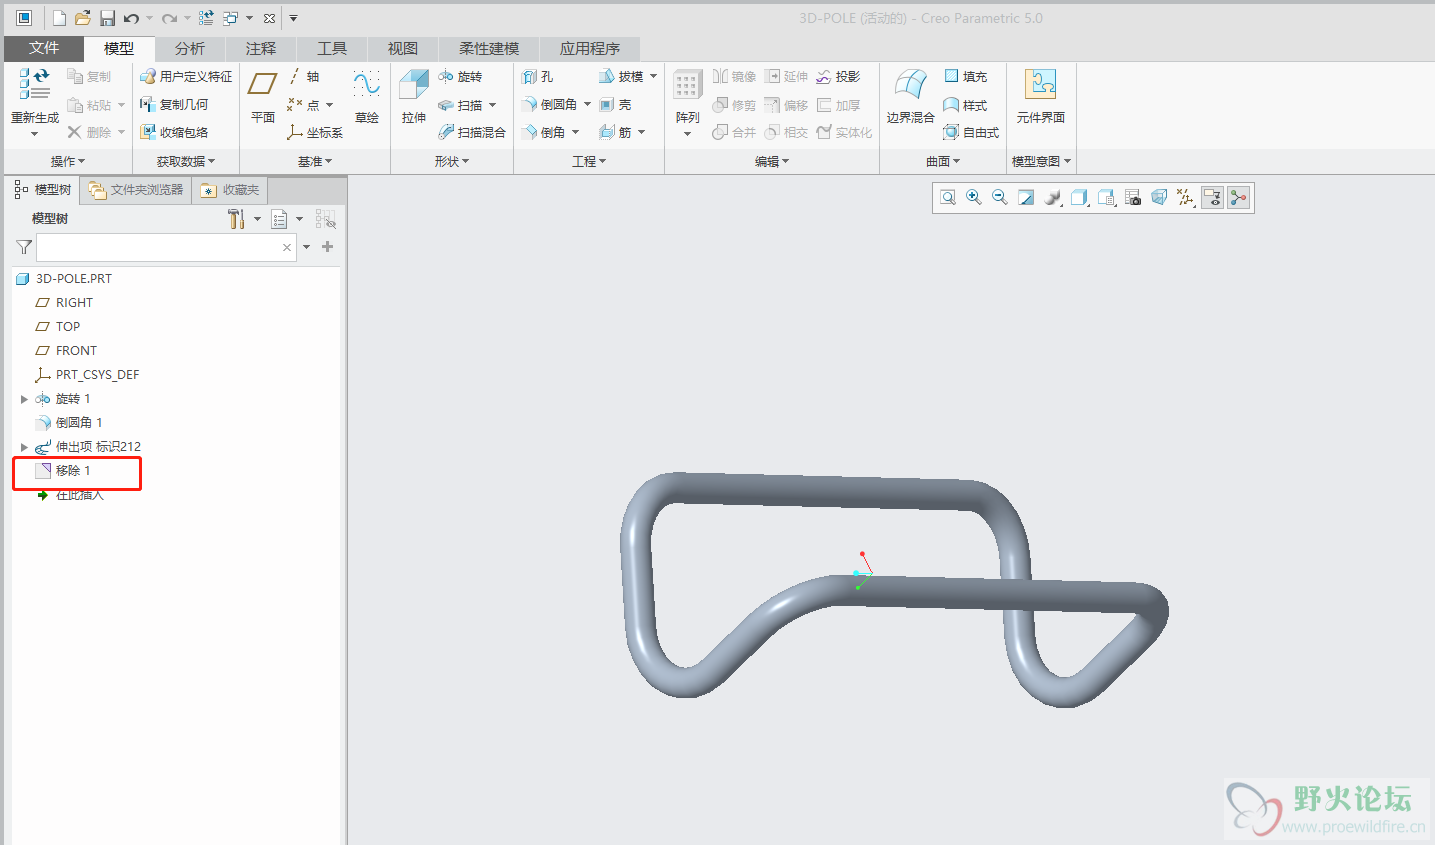The height and width of the screenshot is (845, 1435).
Task: Click 复制几何 (Copy Geometry)
Action: 174,104
